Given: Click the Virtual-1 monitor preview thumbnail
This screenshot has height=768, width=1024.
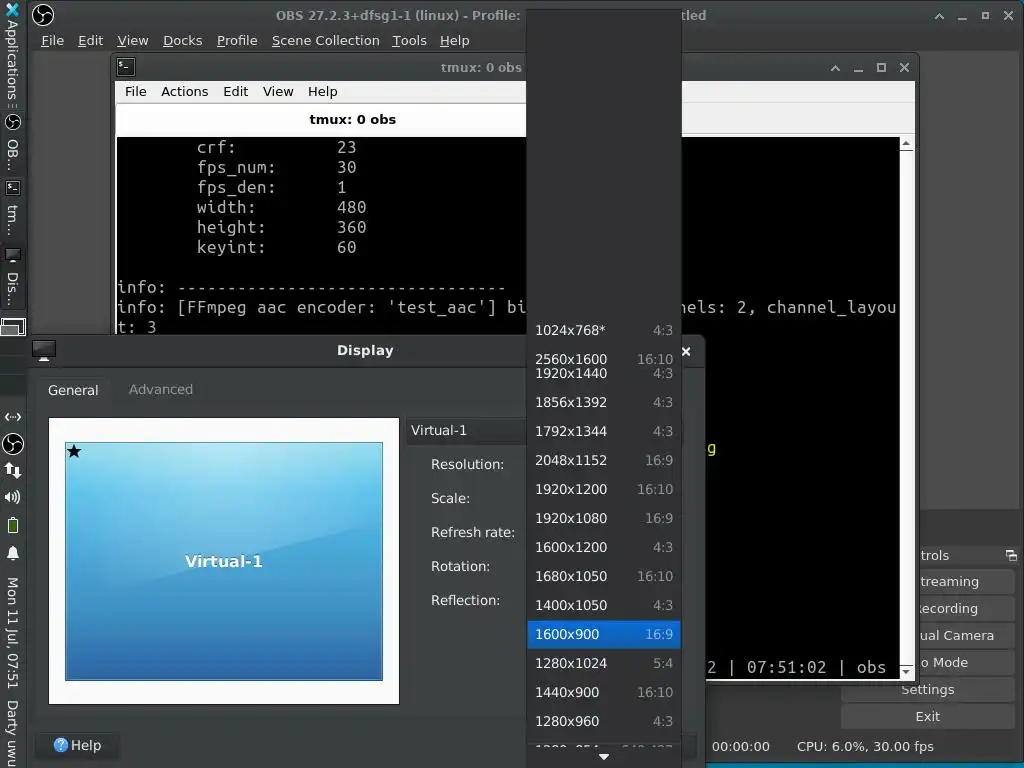Looking at the screenshot, I should (224, 561).
